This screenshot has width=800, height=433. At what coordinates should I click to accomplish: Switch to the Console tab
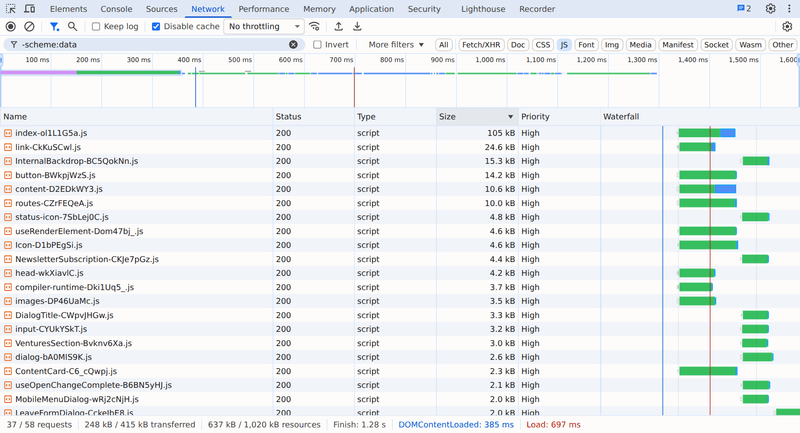tap(116, 9)
